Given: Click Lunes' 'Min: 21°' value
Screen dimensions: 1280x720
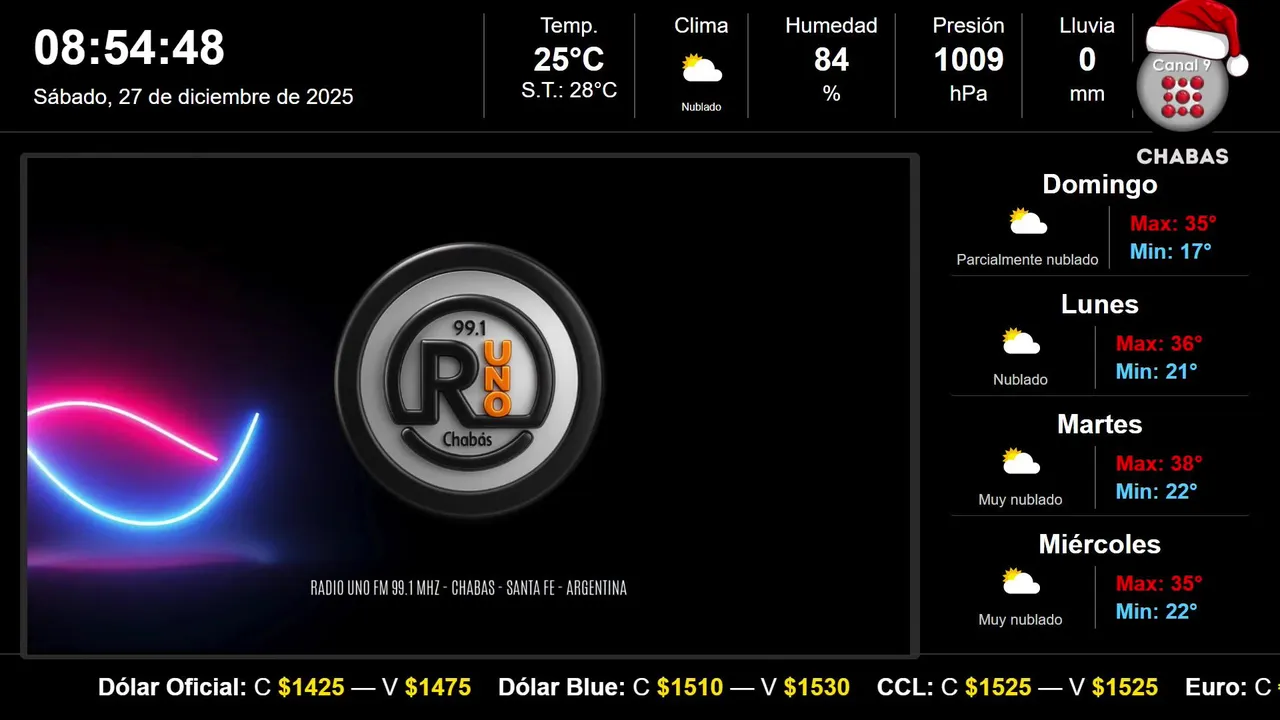Looking at the screenshot, I should 1157,372.
